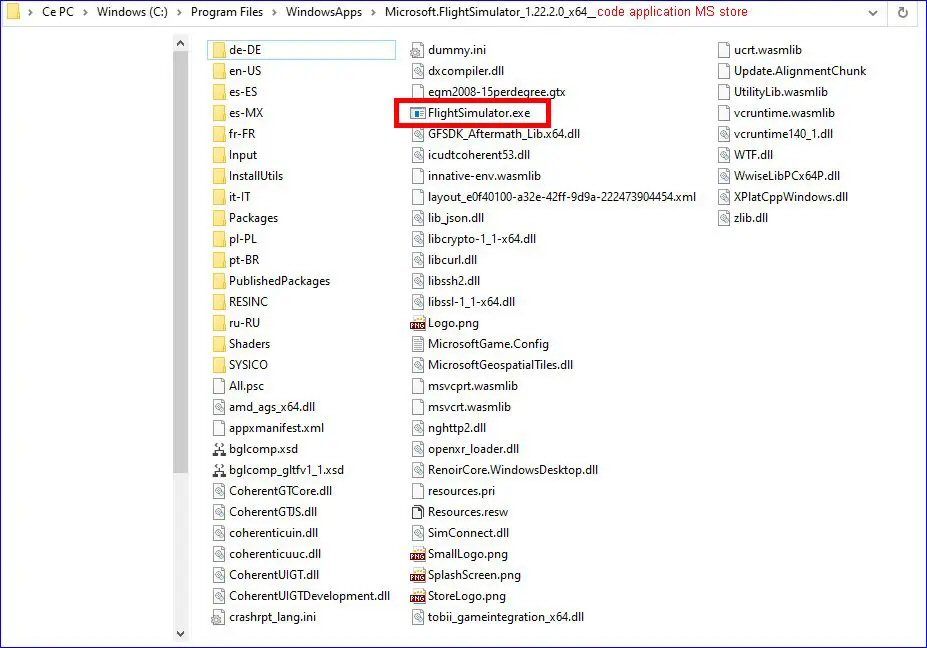Select the Packages folder icon
Image resolution: width=927 pixels, height=648 pixels.
[219, 218]
